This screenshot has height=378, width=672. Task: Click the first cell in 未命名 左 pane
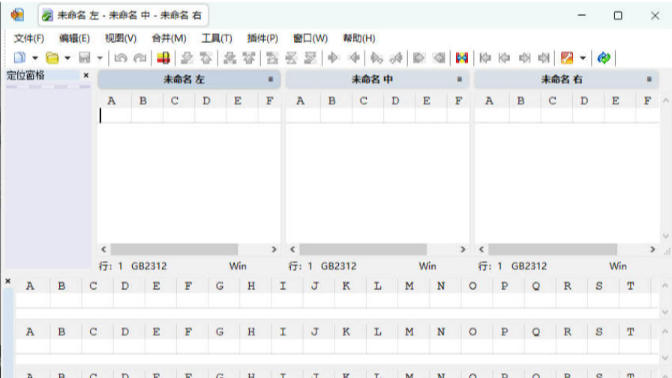point(115,115)
